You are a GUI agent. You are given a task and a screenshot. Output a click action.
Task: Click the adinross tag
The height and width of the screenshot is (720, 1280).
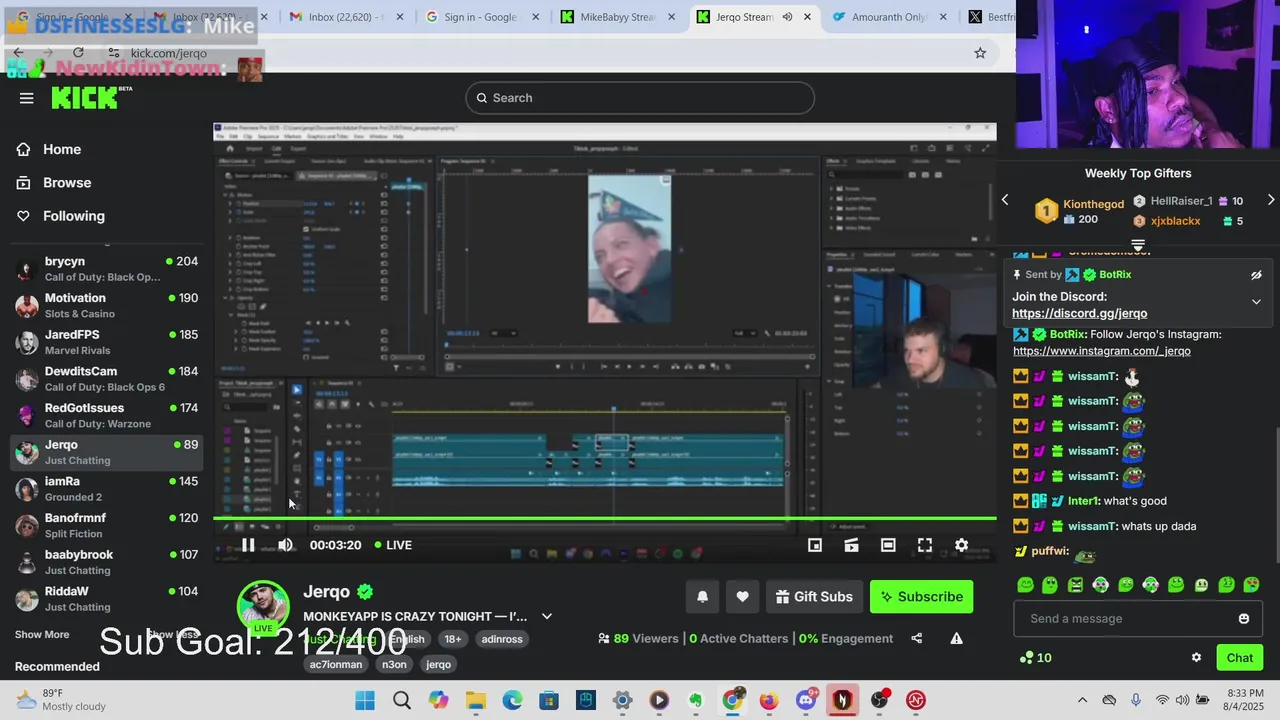pyautogui.click(x=502, y=639)
